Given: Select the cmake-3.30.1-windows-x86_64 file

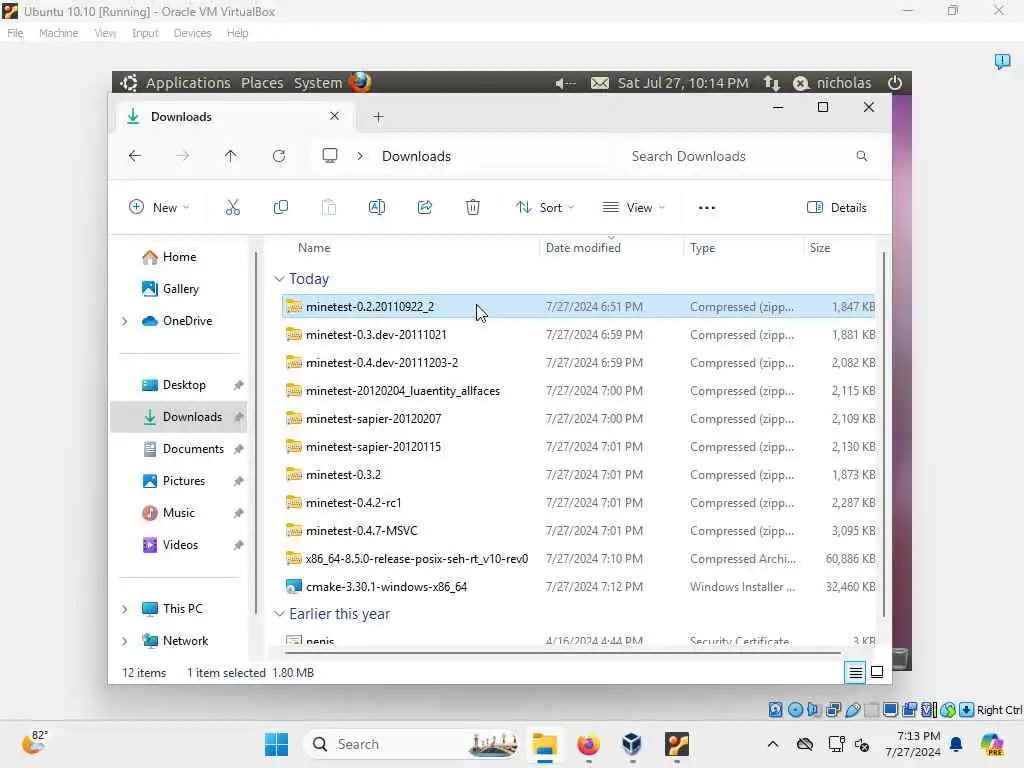Looking at the screenshot, I should click(386, 586).
